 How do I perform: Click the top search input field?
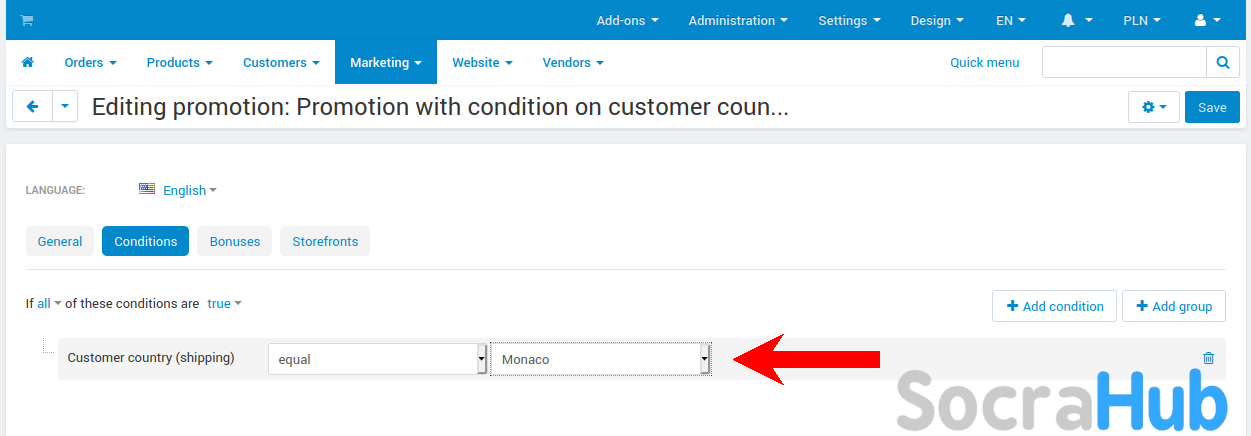(x=1123, y=62)
